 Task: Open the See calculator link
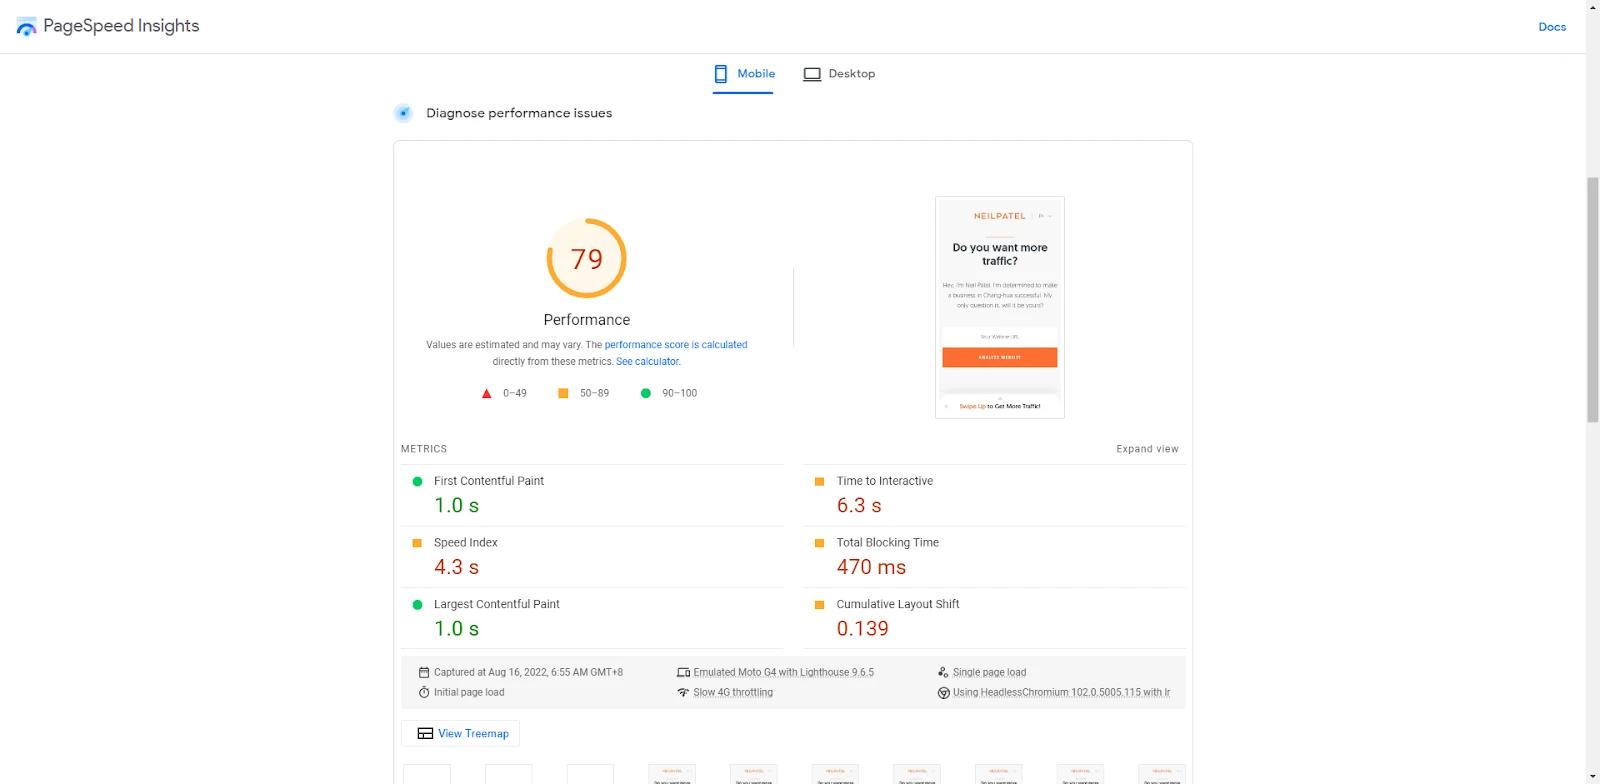tap(648, 362)
